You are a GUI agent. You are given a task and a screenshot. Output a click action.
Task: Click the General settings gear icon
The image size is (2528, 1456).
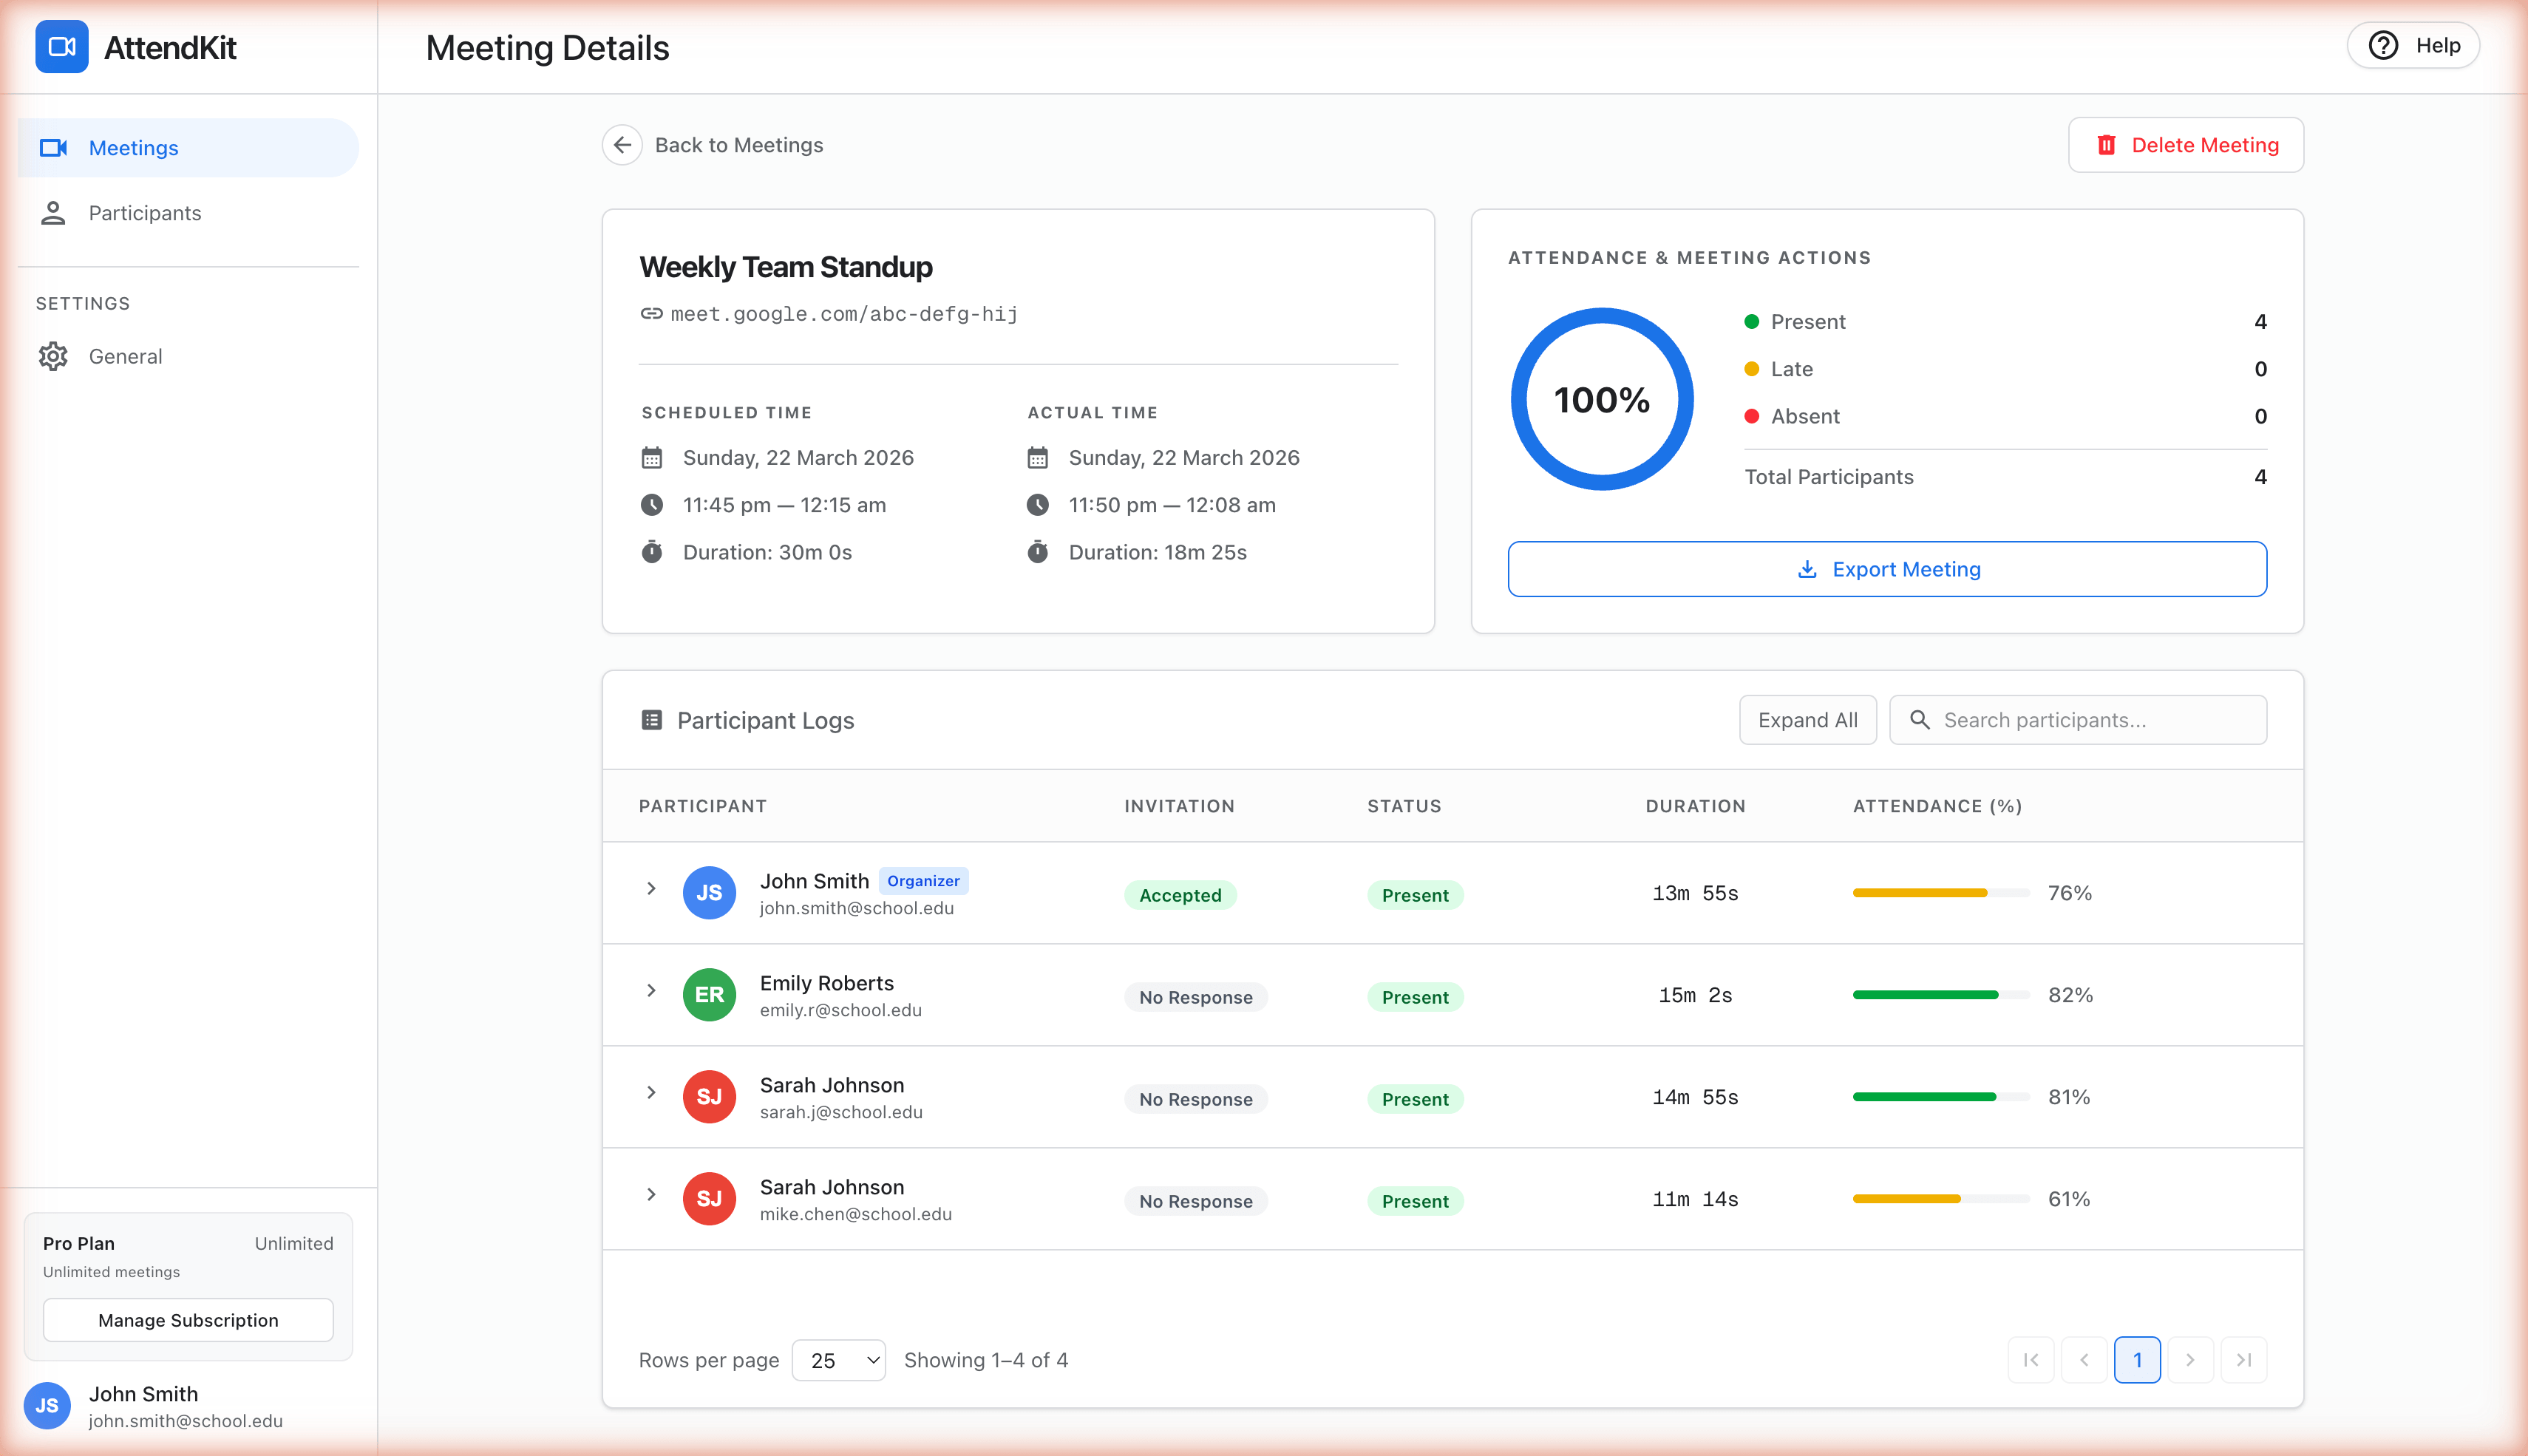53,356
